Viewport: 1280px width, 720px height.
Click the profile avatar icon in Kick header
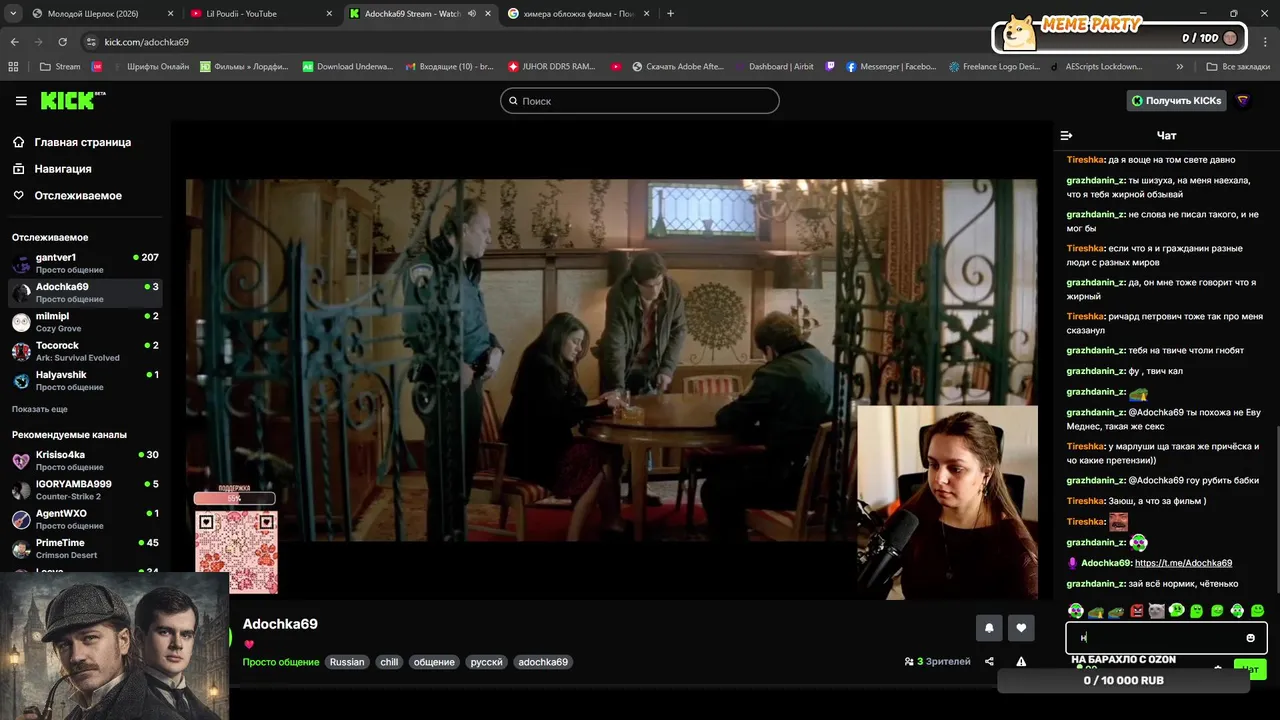(x=1243, y=101)
